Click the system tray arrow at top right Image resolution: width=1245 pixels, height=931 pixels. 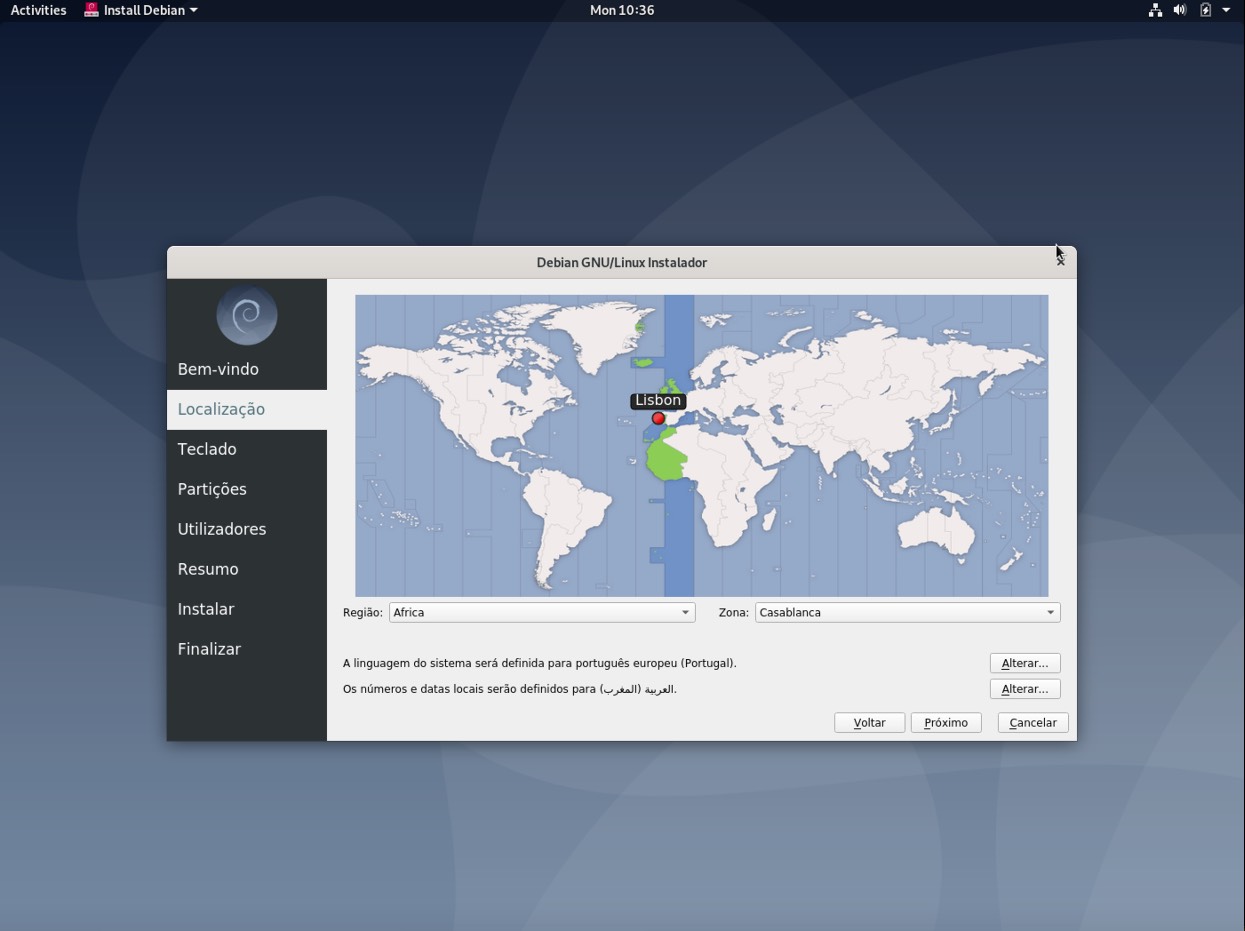coord(1226,10)
